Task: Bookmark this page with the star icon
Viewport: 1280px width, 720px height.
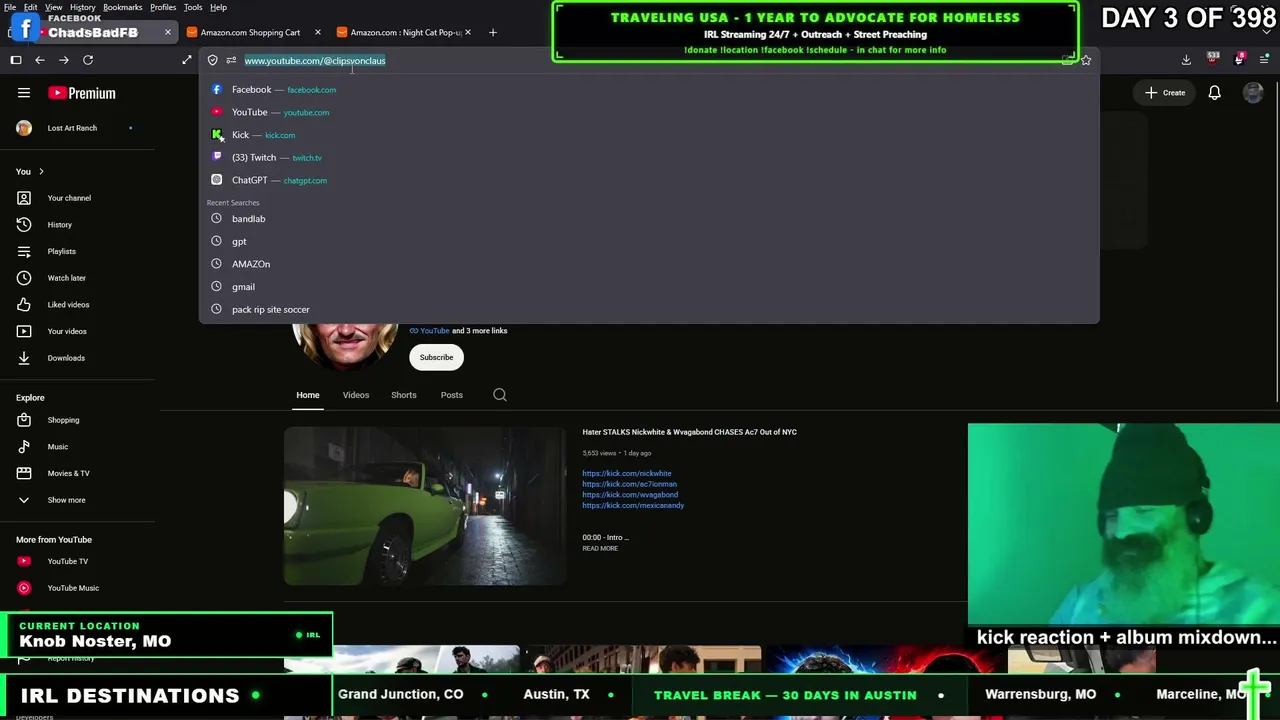Action: coord(1086,60)
